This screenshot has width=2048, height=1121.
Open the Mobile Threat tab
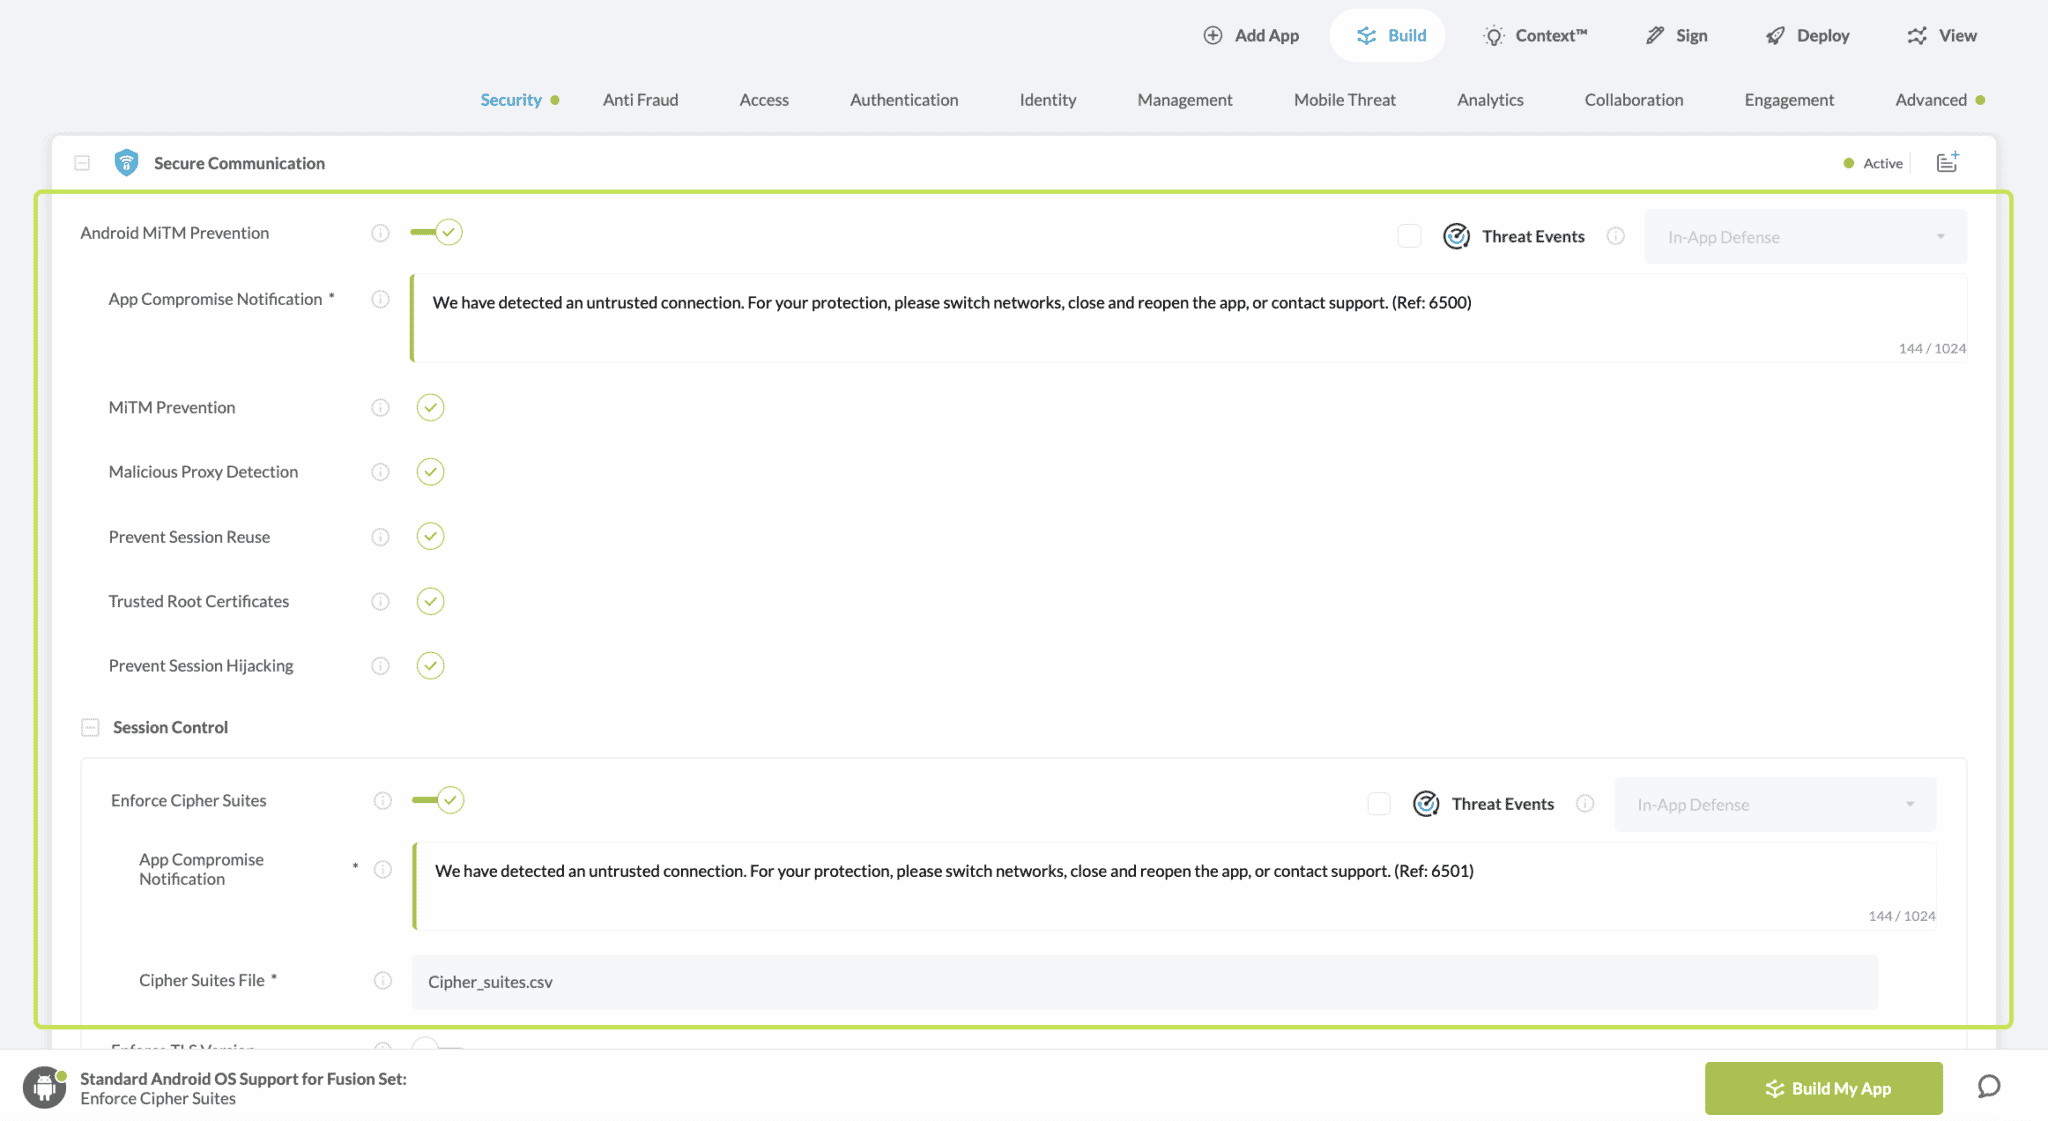tap(1344, 100)
